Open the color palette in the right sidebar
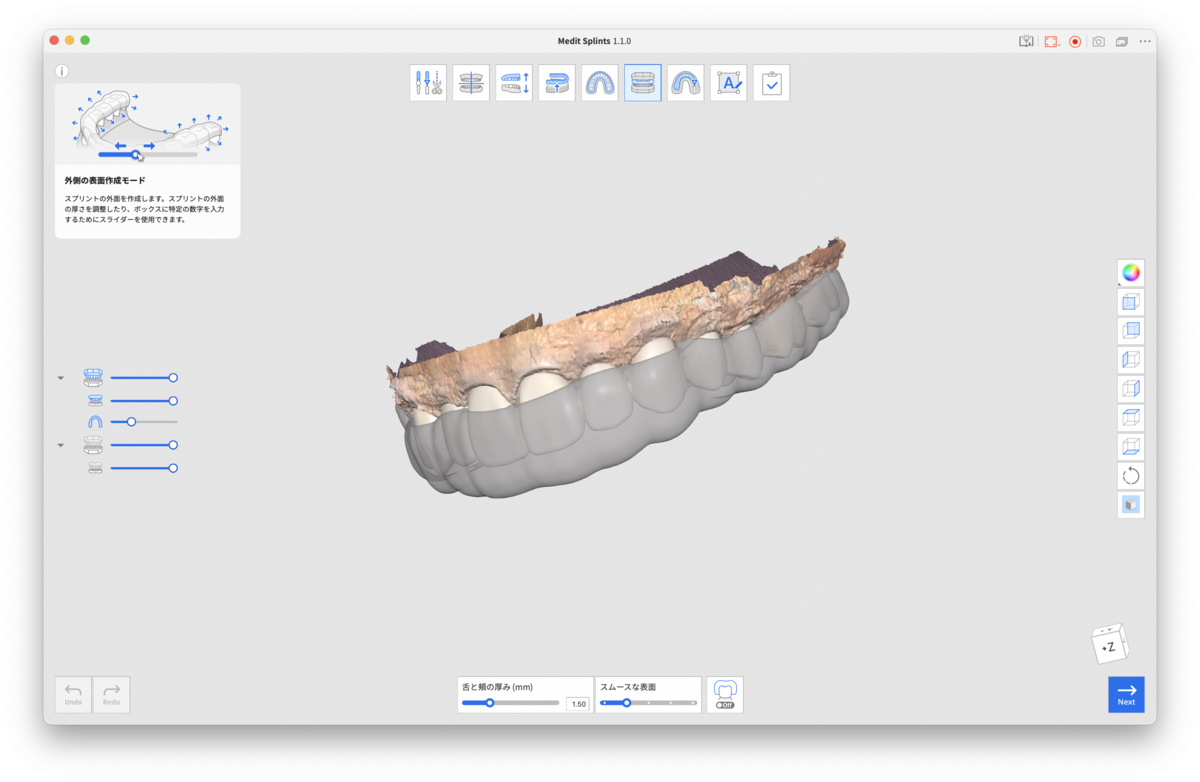Image resolution: width=1200 pixels, height=782 pixels. point(1130,271)
